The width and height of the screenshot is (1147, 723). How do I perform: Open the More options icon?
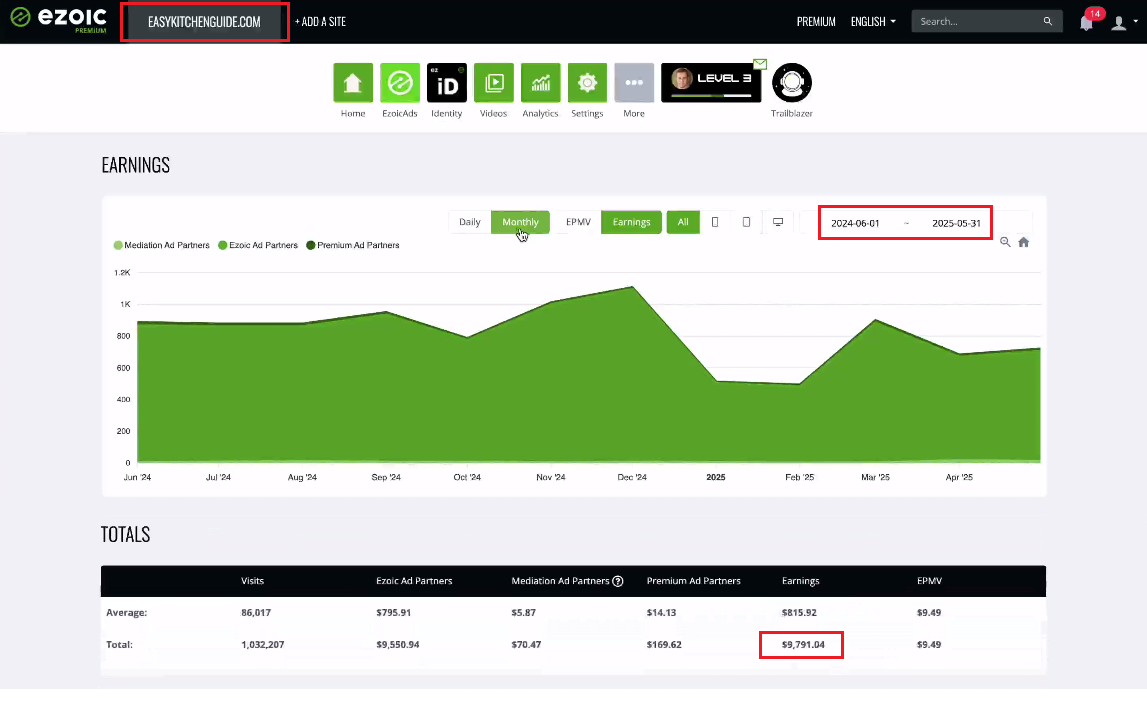(633, 83)
